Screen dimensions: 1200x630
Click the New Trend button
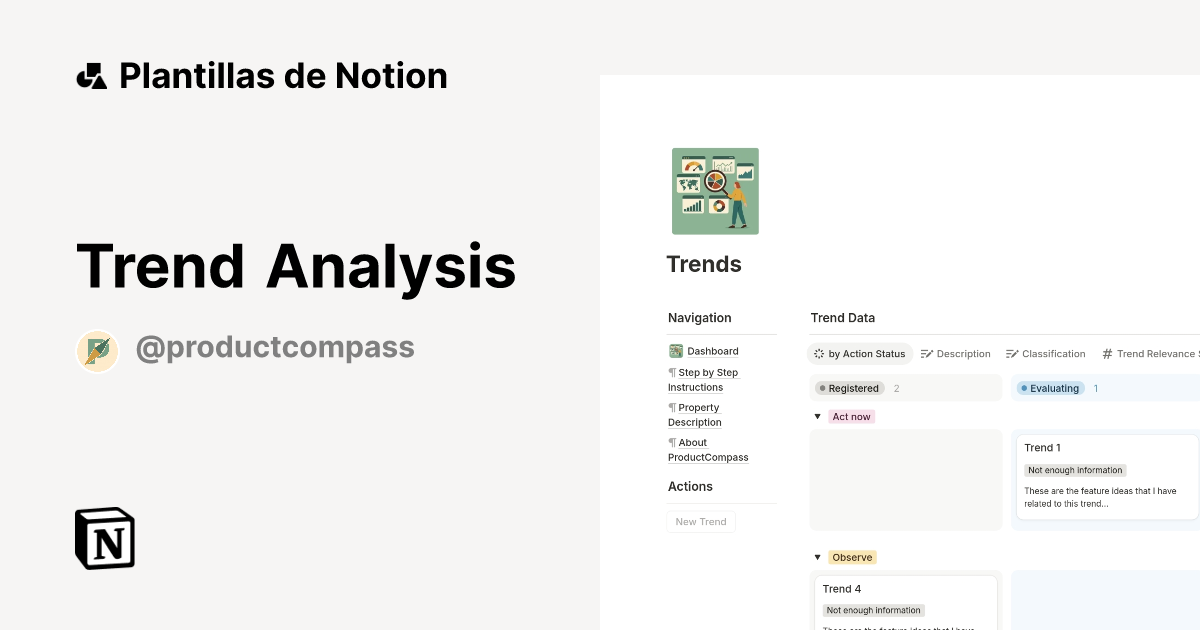700,521
